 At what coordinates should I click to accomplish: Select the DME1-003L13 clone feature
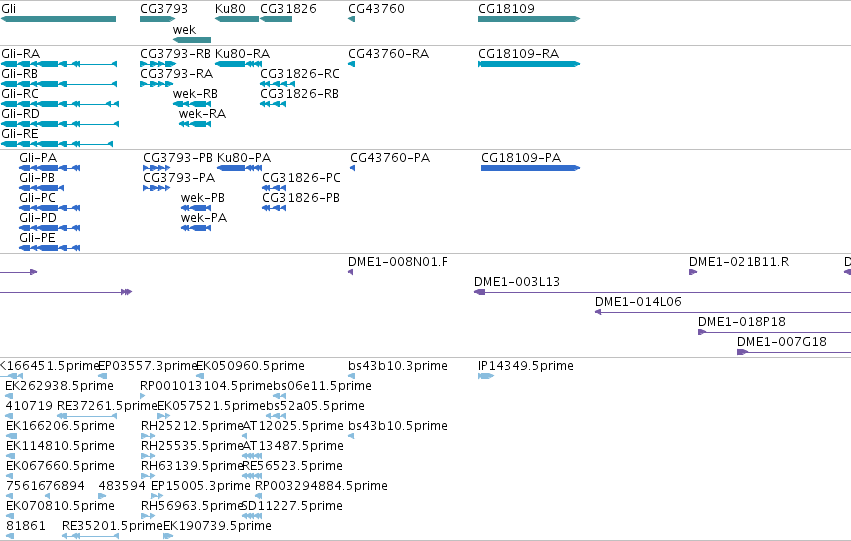(662, 292)
